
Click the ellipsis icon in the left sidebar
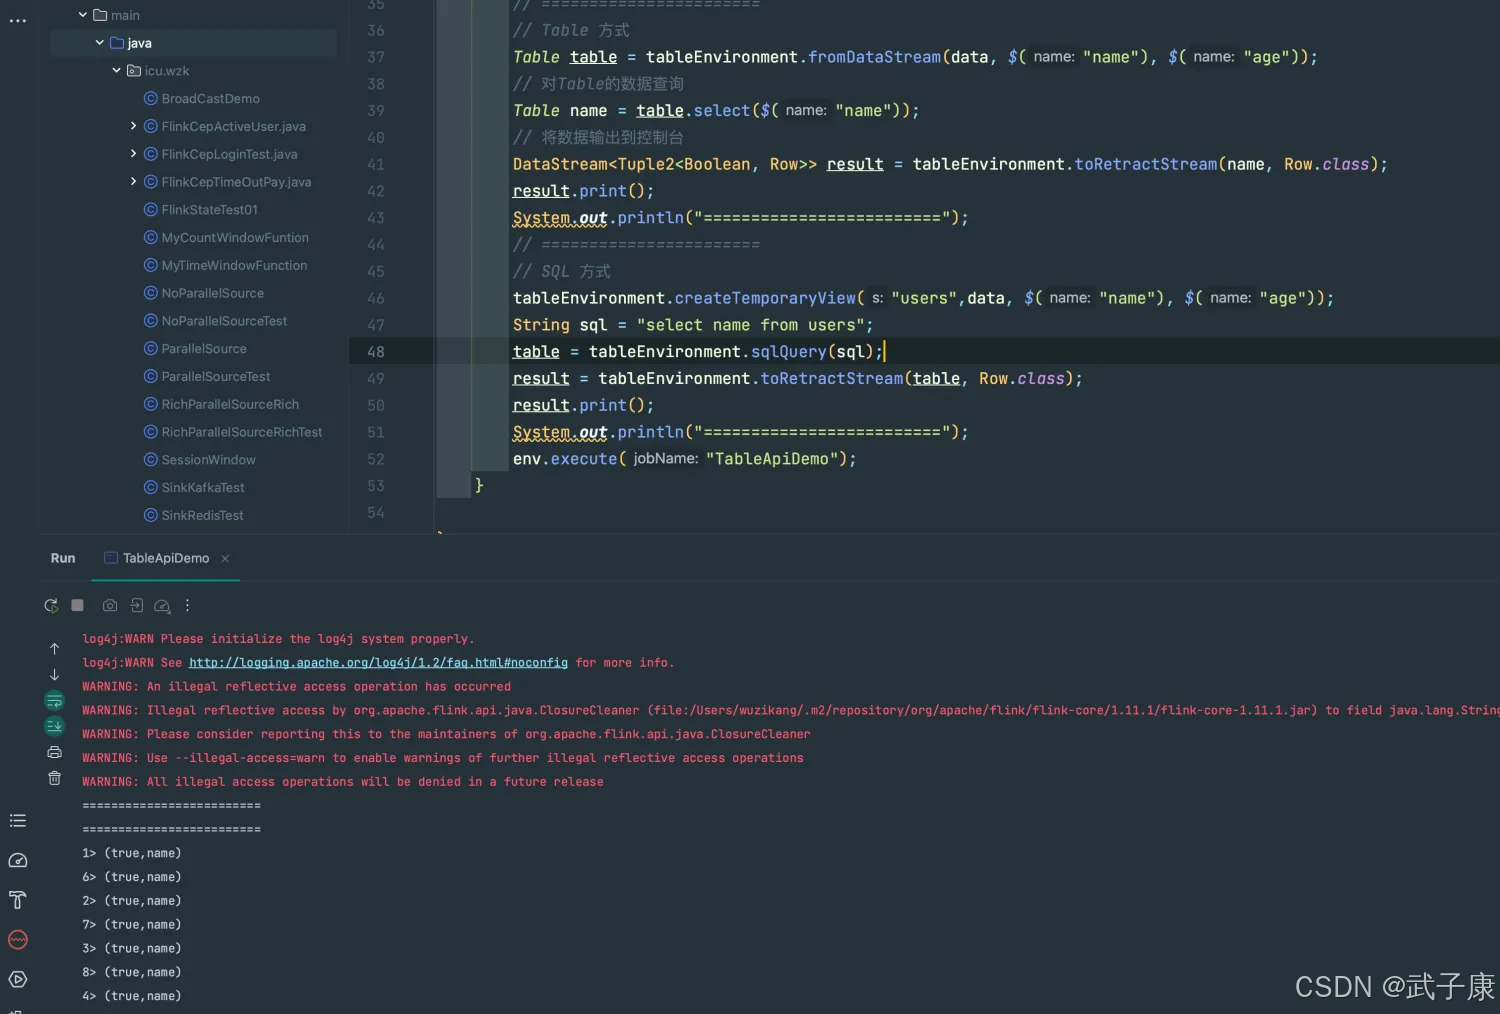tap(18, 20)
